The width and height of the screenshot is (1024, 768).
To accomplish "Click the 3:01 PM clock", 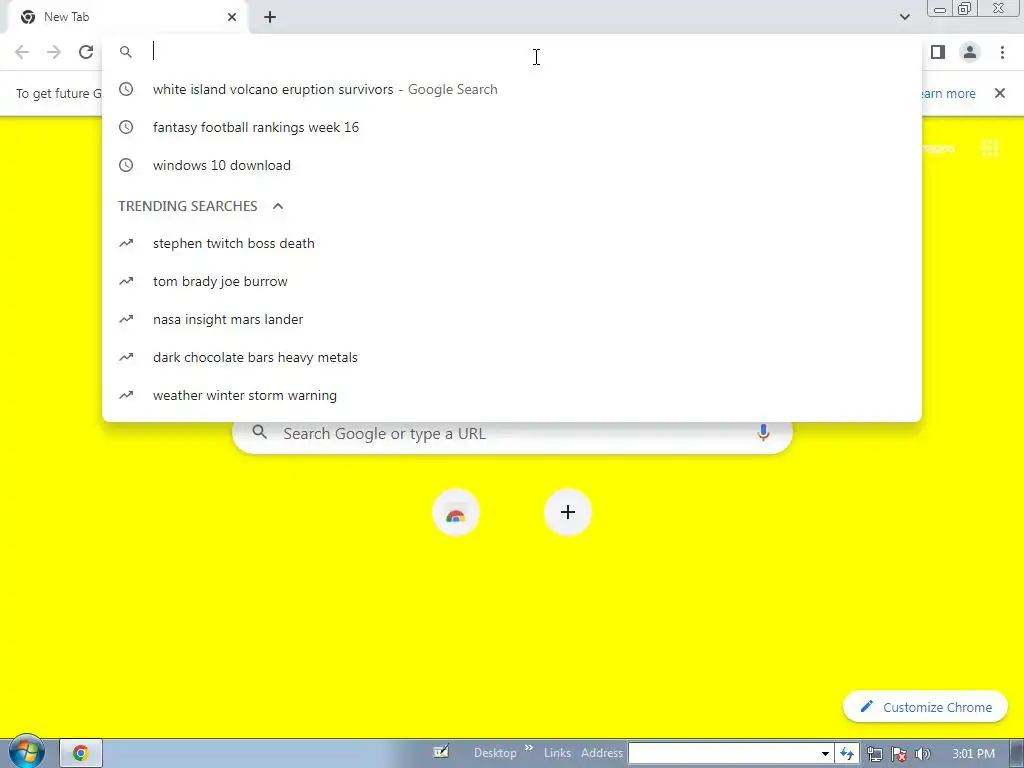I will [x=973, y=754].
